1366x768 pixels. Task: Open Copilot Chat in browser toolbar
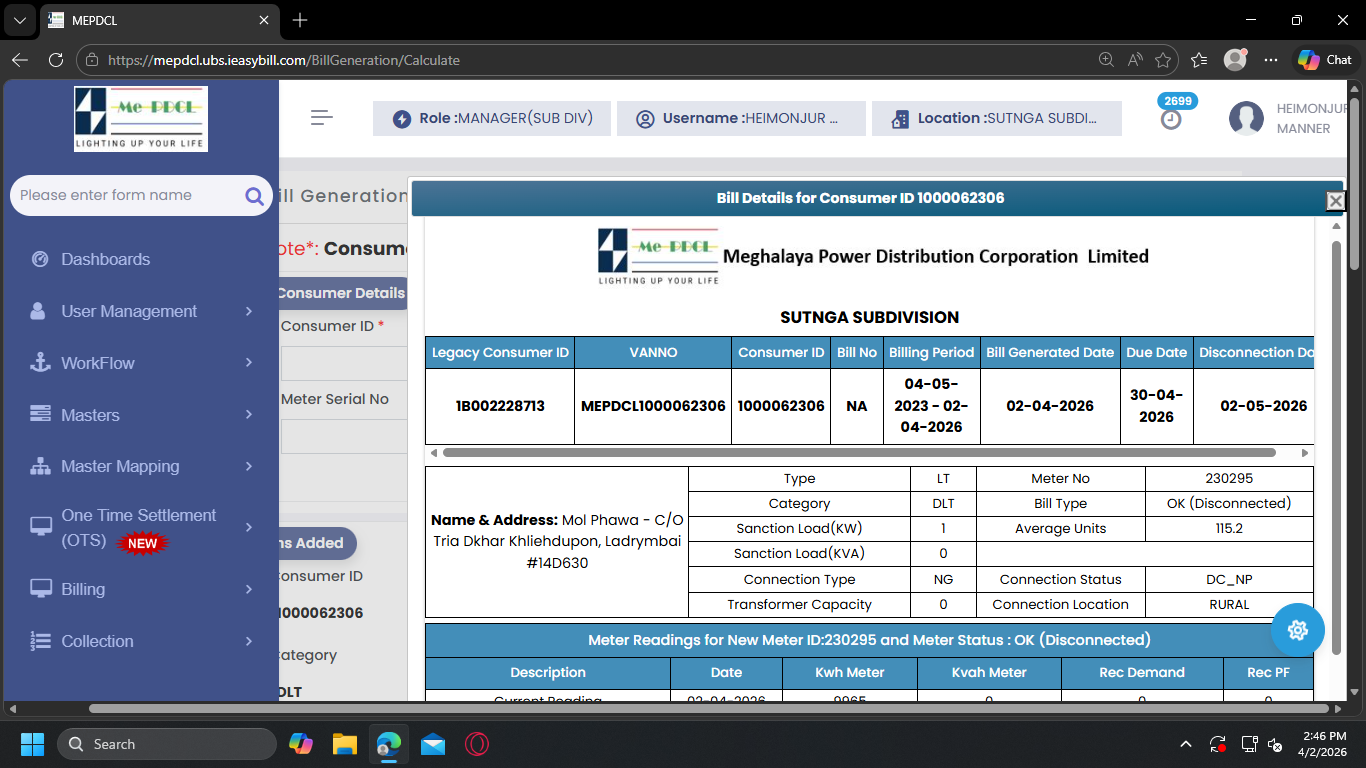pos(1324,60)
